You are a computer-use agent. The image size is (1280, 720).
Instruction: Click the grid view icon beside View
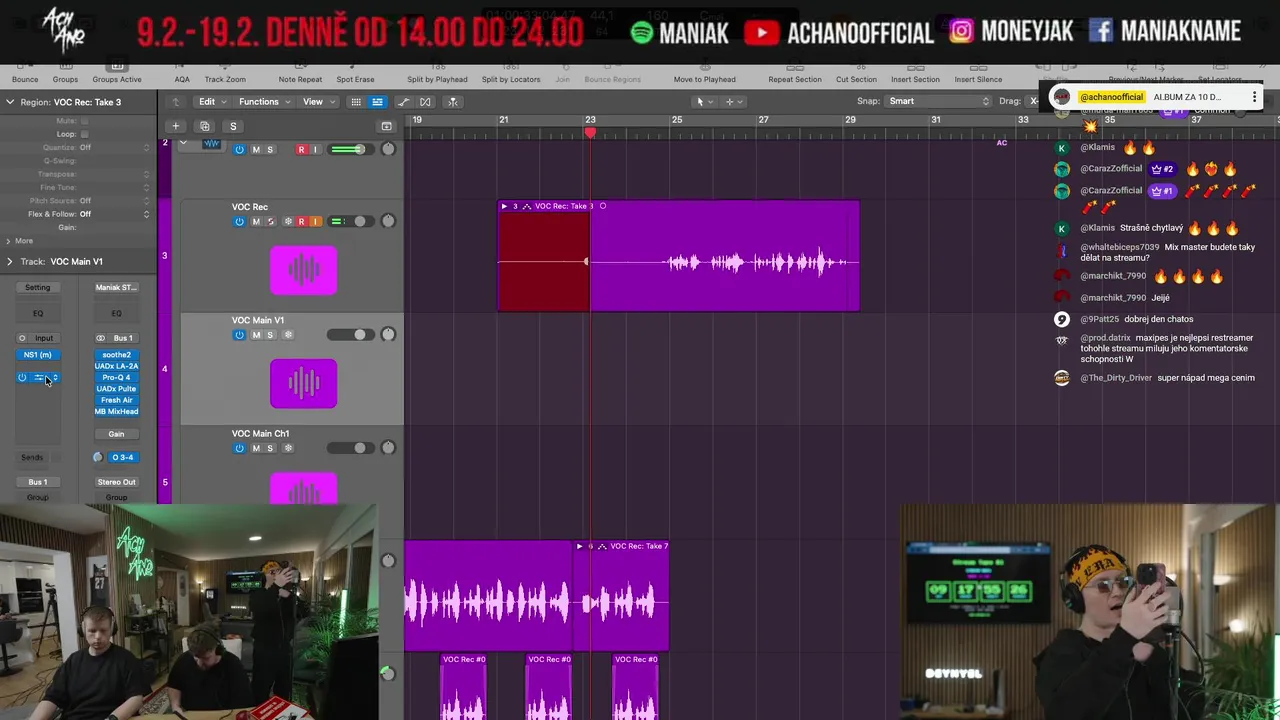point(355,101)
